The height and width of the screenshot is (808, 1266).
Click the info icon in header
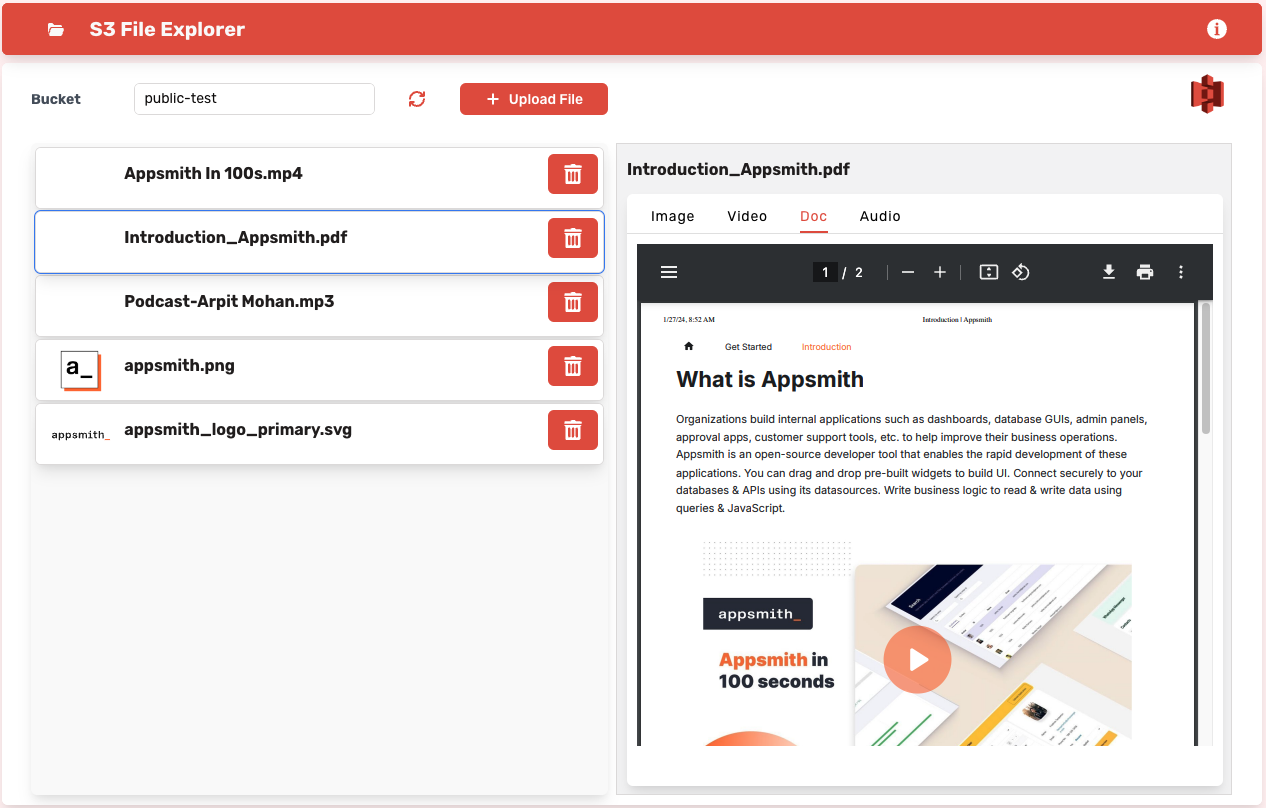point(1216,29)
